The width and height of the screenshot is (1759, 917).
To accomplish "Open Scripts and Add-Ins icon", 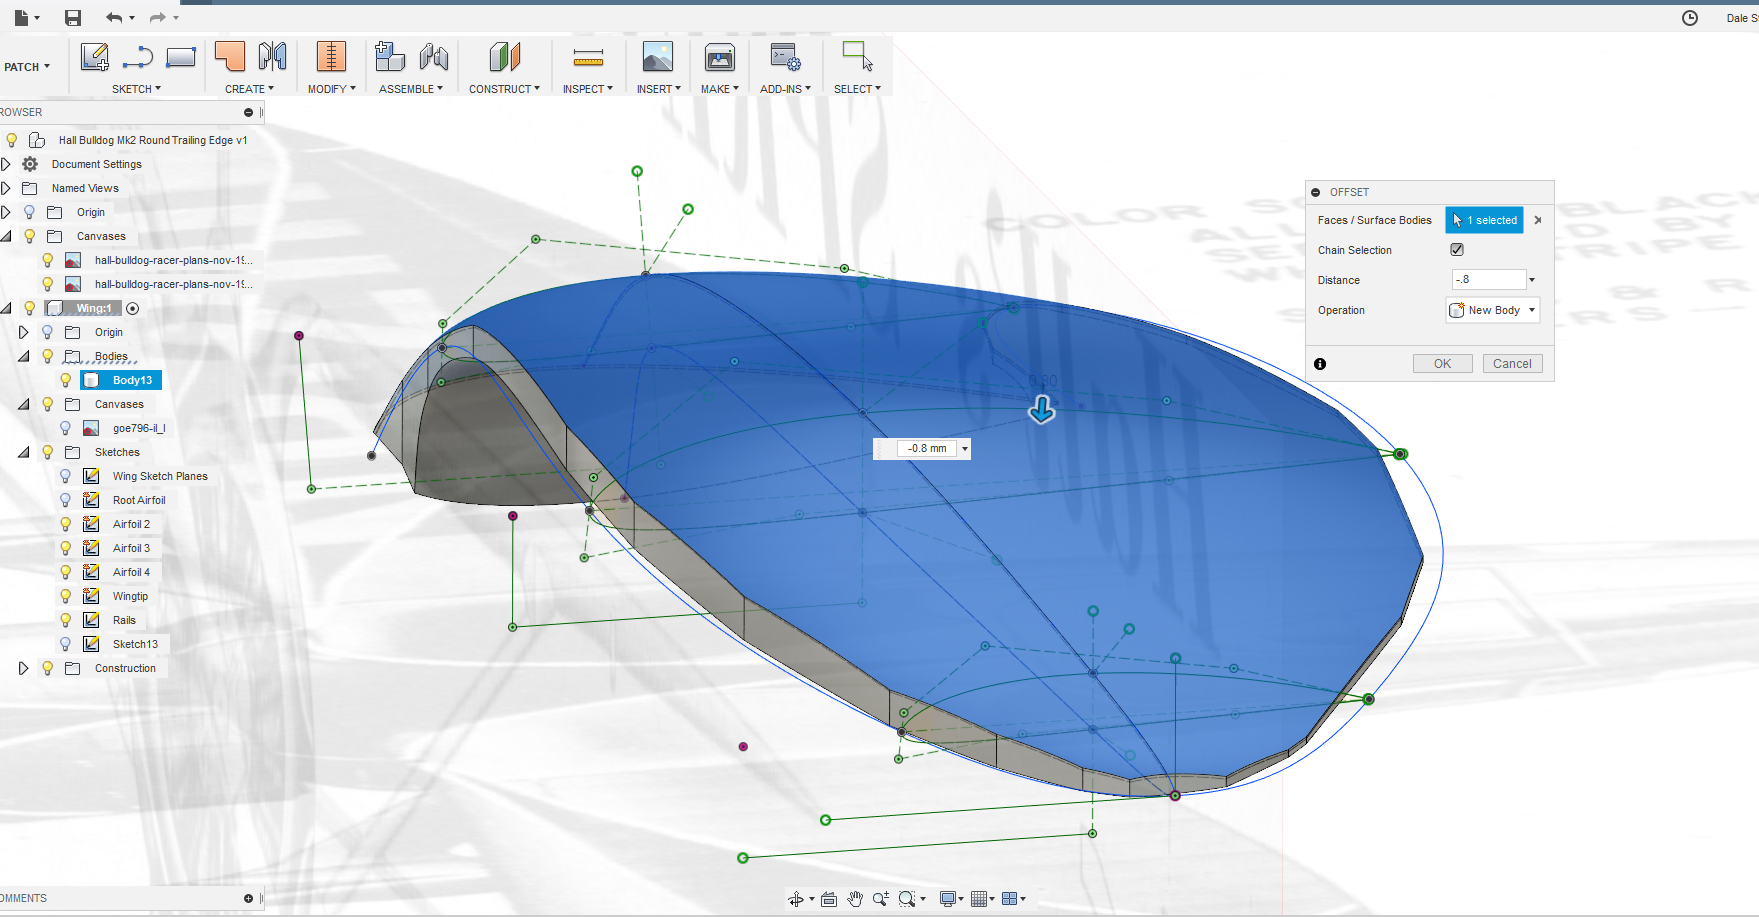I will pos(785,57).
